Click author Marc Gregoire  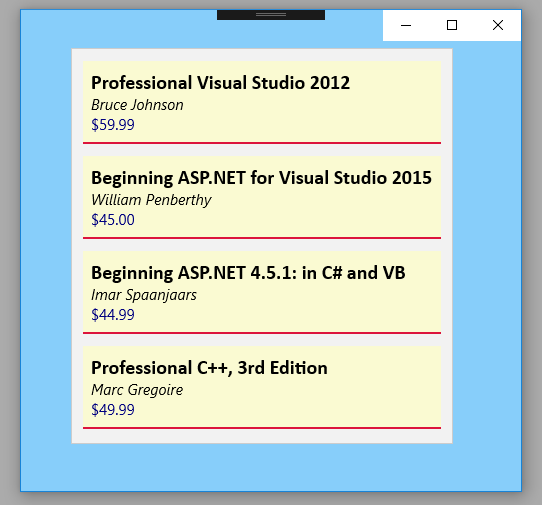137,390
